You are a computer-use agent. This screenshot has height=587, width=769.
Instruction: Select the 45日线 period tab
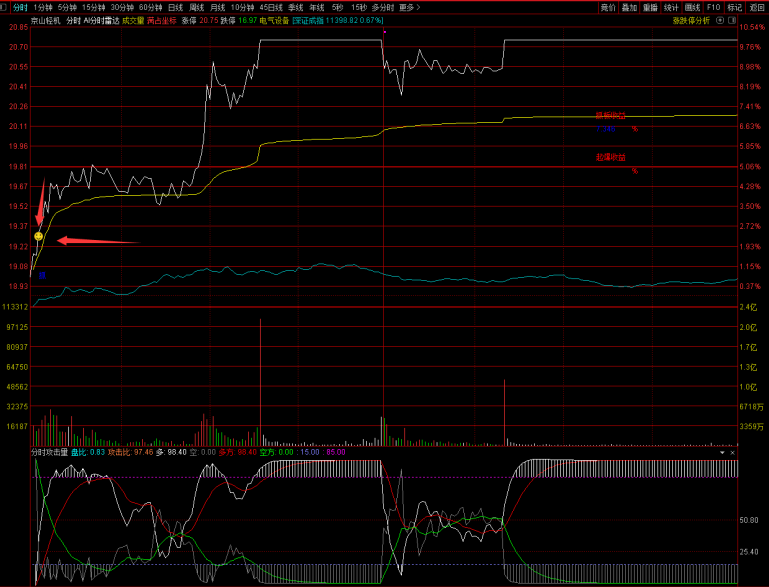[271, 7]
